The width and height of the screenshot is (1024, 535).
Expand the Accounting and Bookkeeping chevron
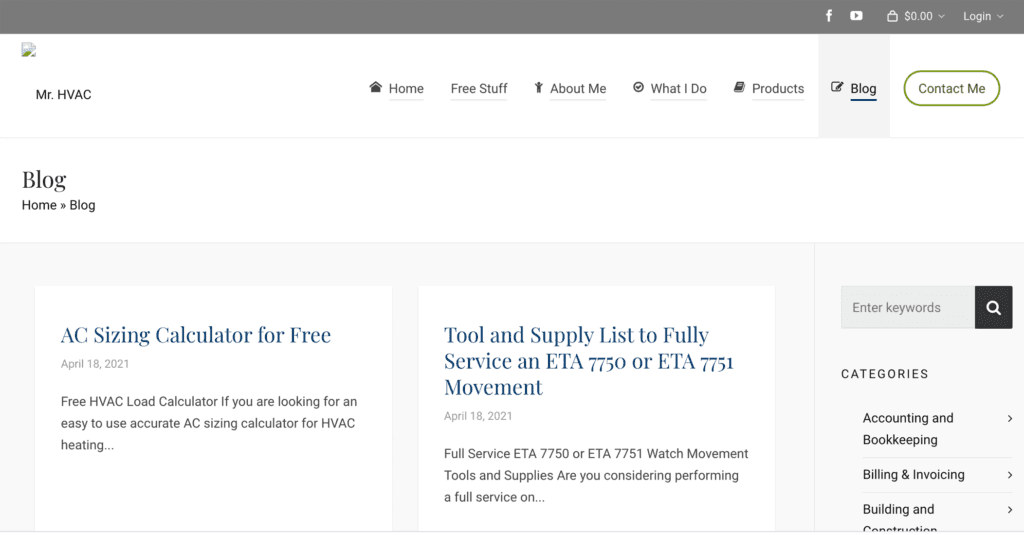coord(1010,418)
